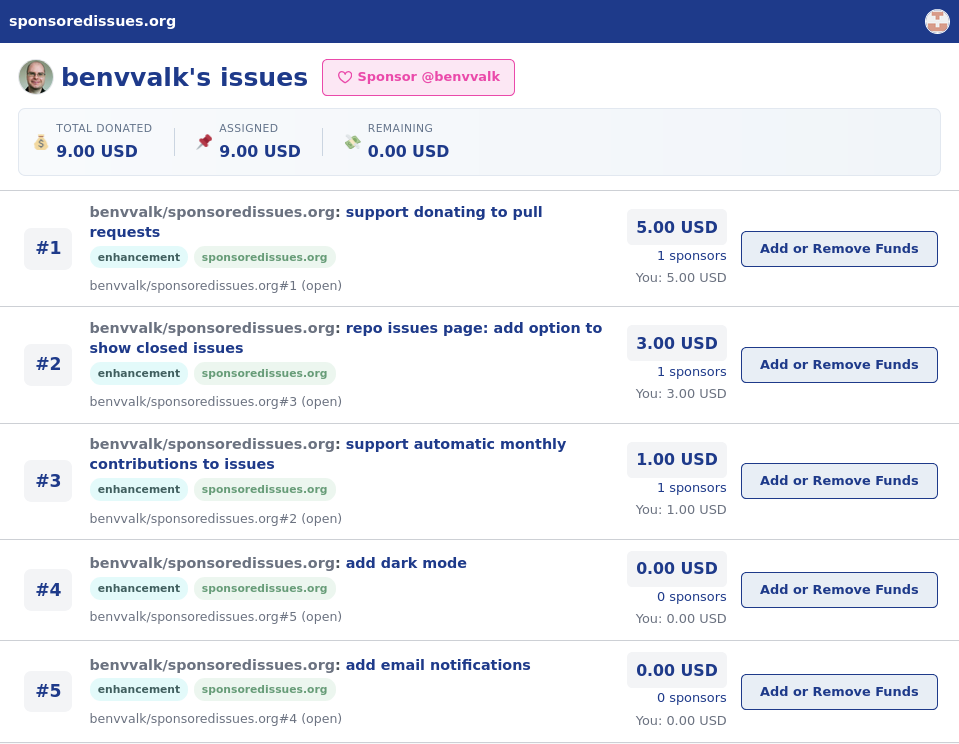
Task: Click the Sponsor @benvvalk heart button
Action: (x=418, y=77)
